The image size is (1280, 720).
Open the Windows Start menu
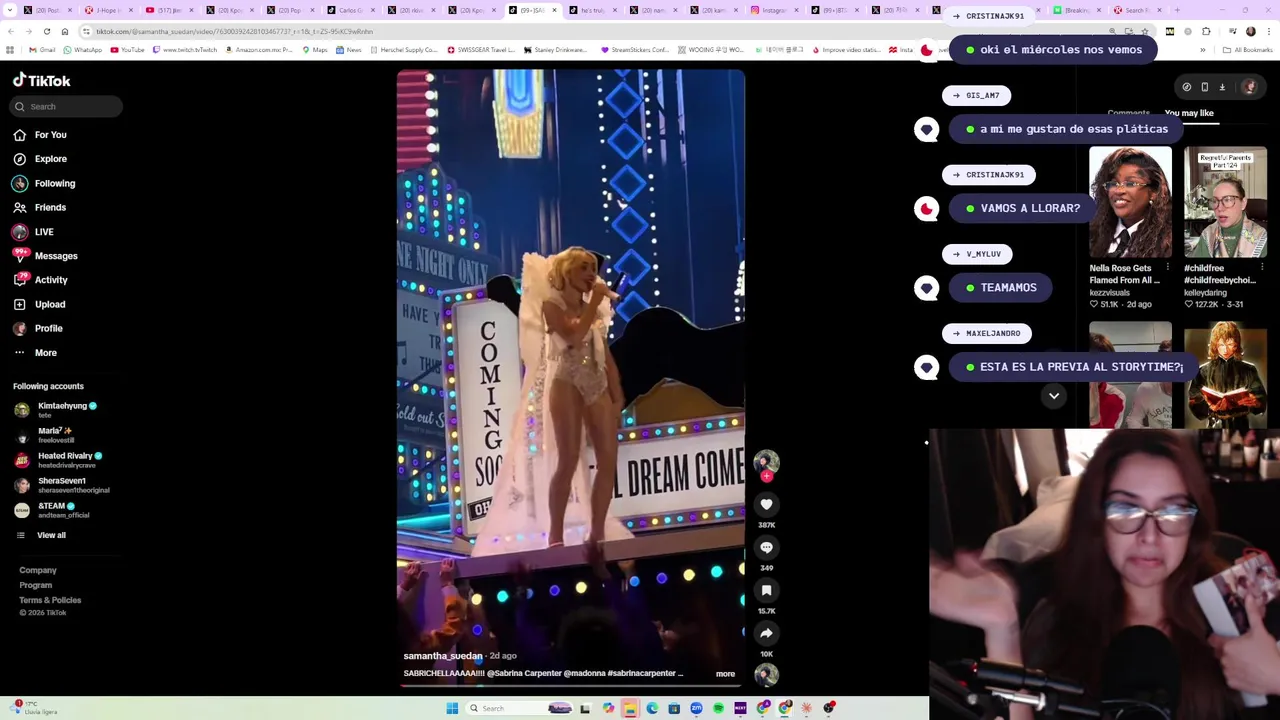[452, 708]
